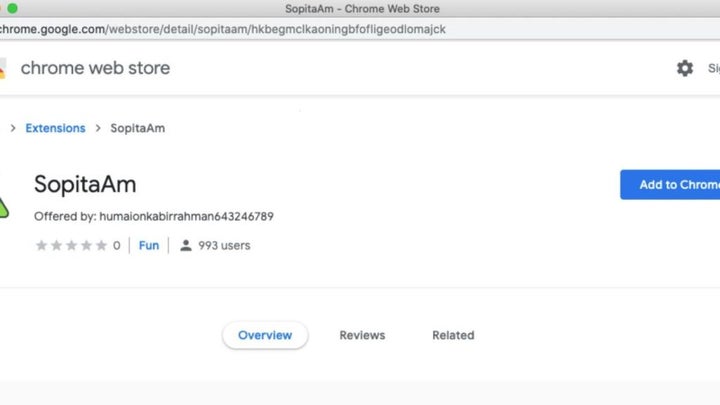
Task: Click the fifth rating star
Action: point(101,245)
